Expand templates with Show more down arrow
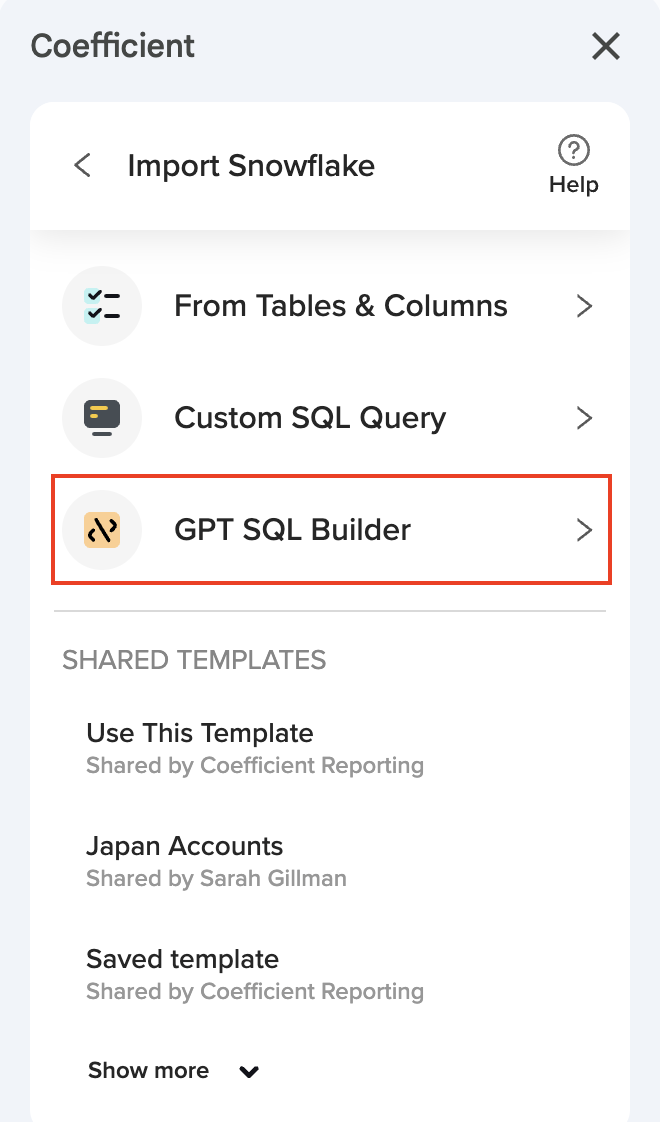The height and width of the screenshot is (1122, 660). coord(249,1072)
